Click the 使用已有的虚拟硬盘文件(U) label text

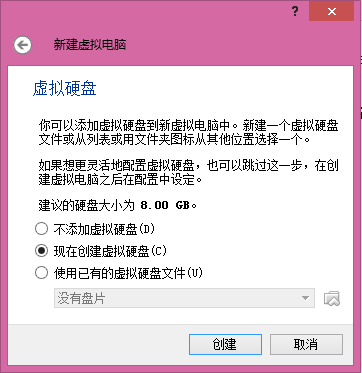pyautogui.click(x=128, y=273)
